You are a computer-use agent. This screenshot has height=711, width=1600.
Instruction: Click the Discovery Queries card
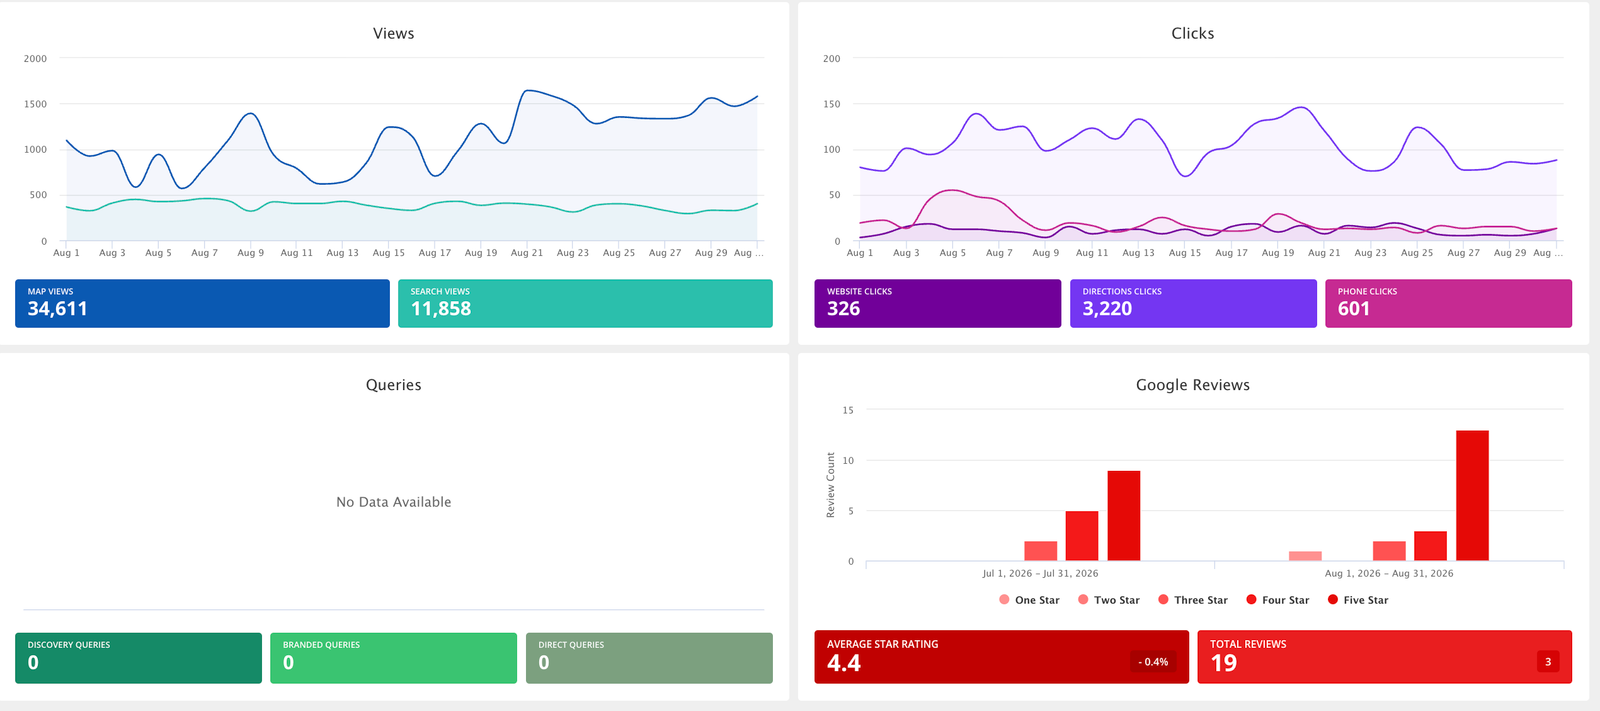(138, 658)
